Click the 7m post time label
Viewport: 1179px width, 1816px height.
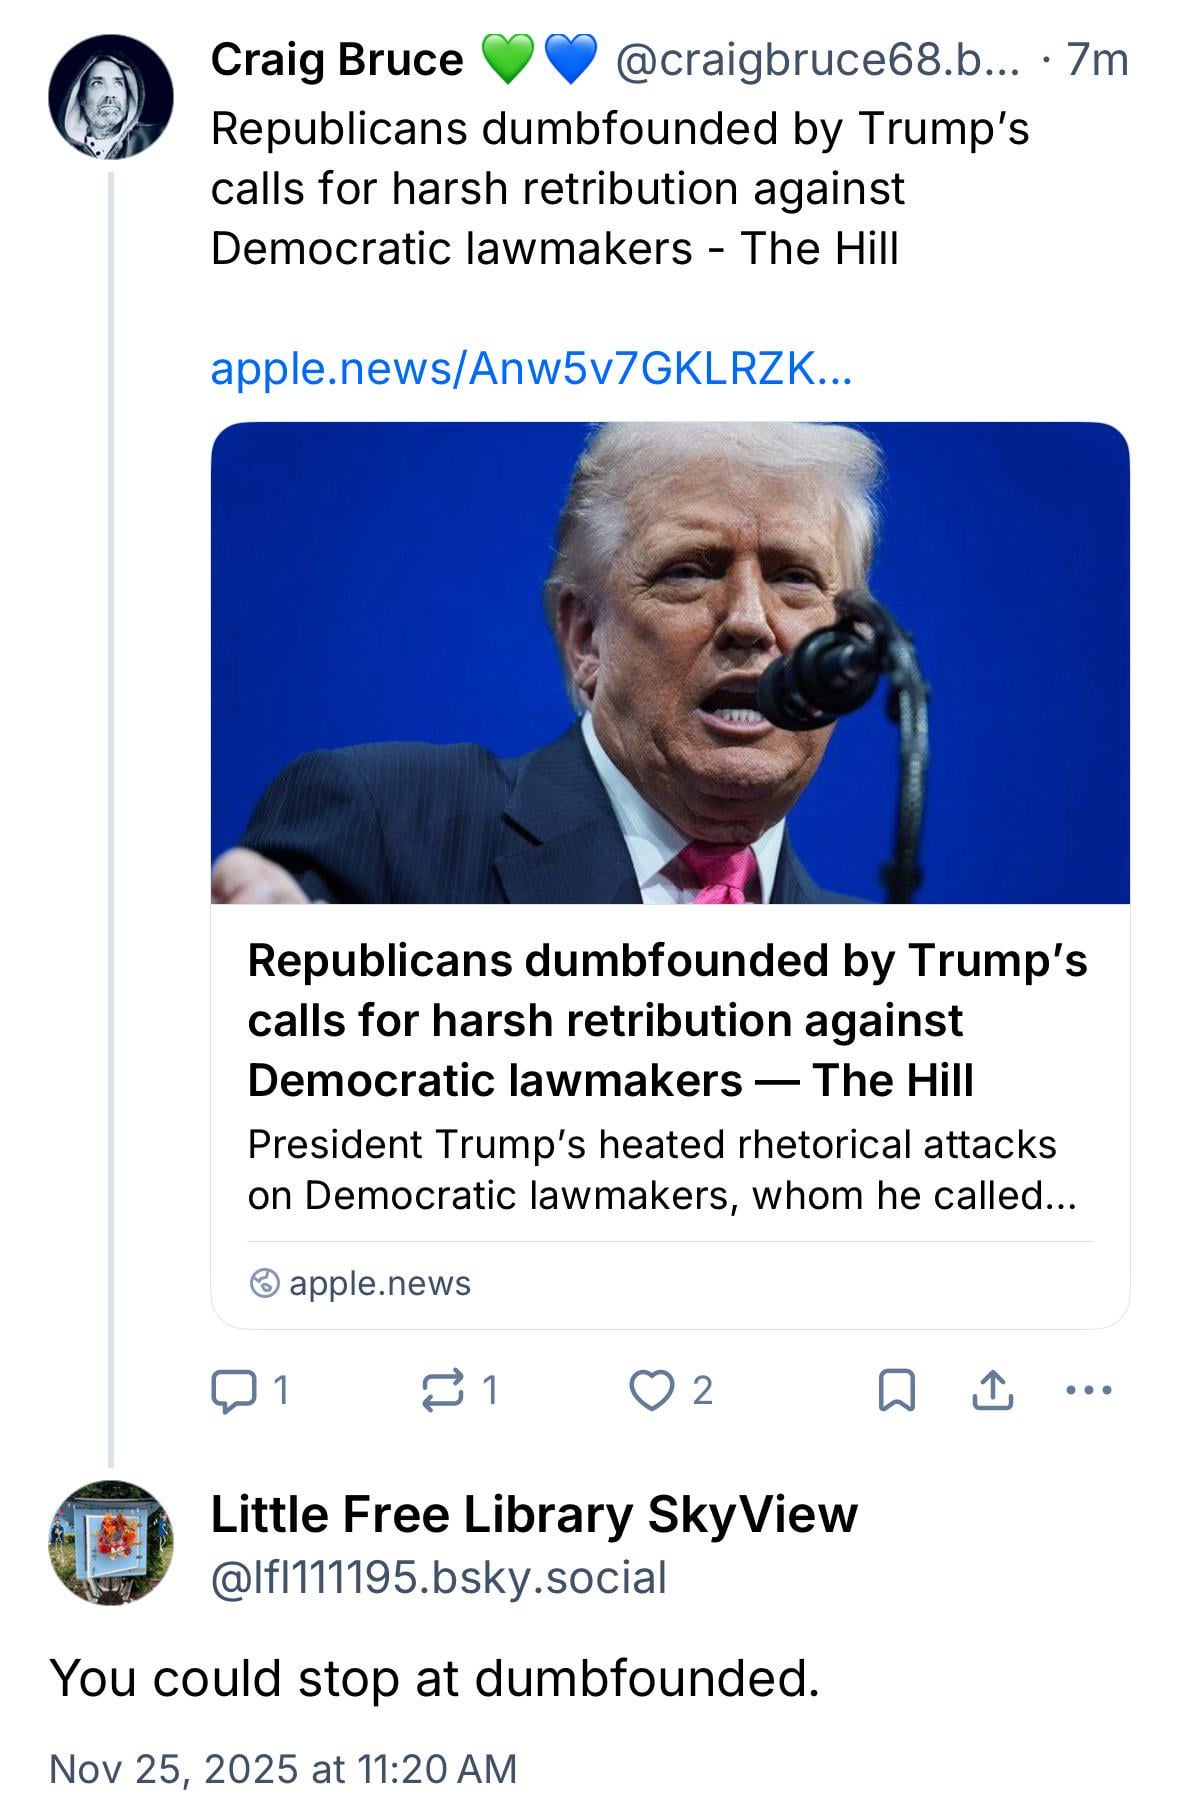(x=1098, y=60)
